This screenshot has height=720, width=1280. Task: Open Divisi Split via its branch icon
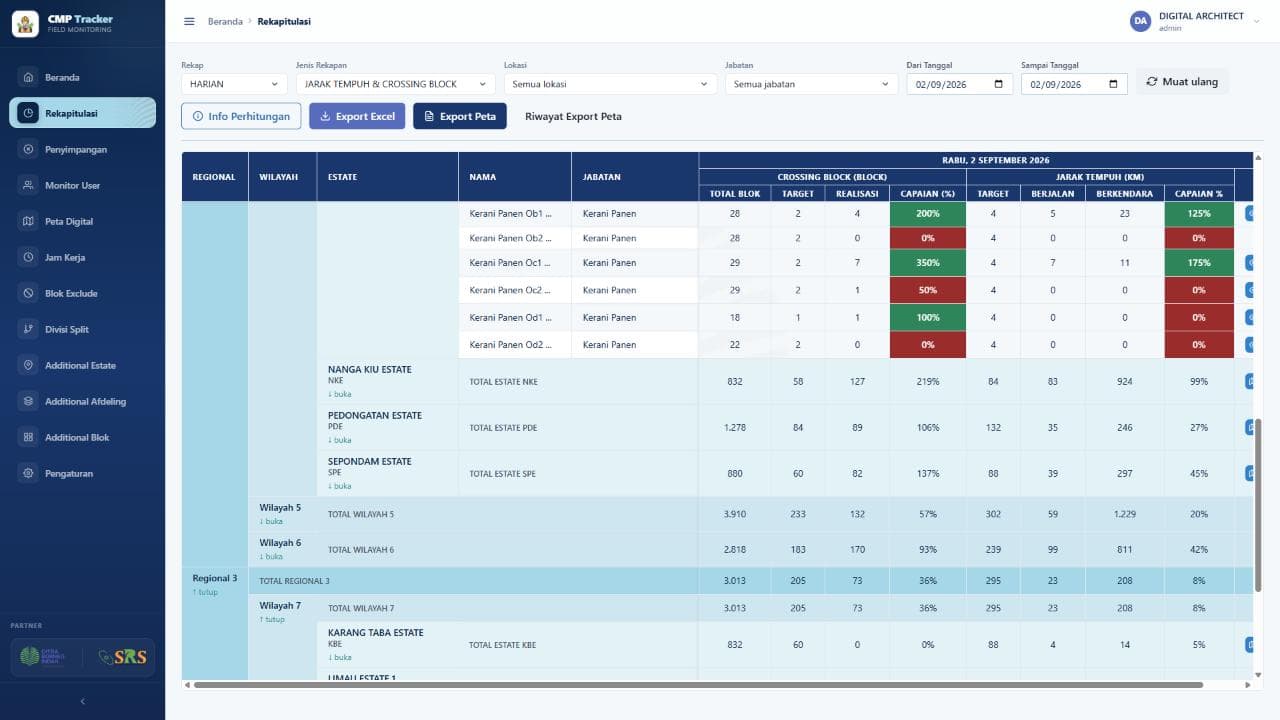[28, 329]
